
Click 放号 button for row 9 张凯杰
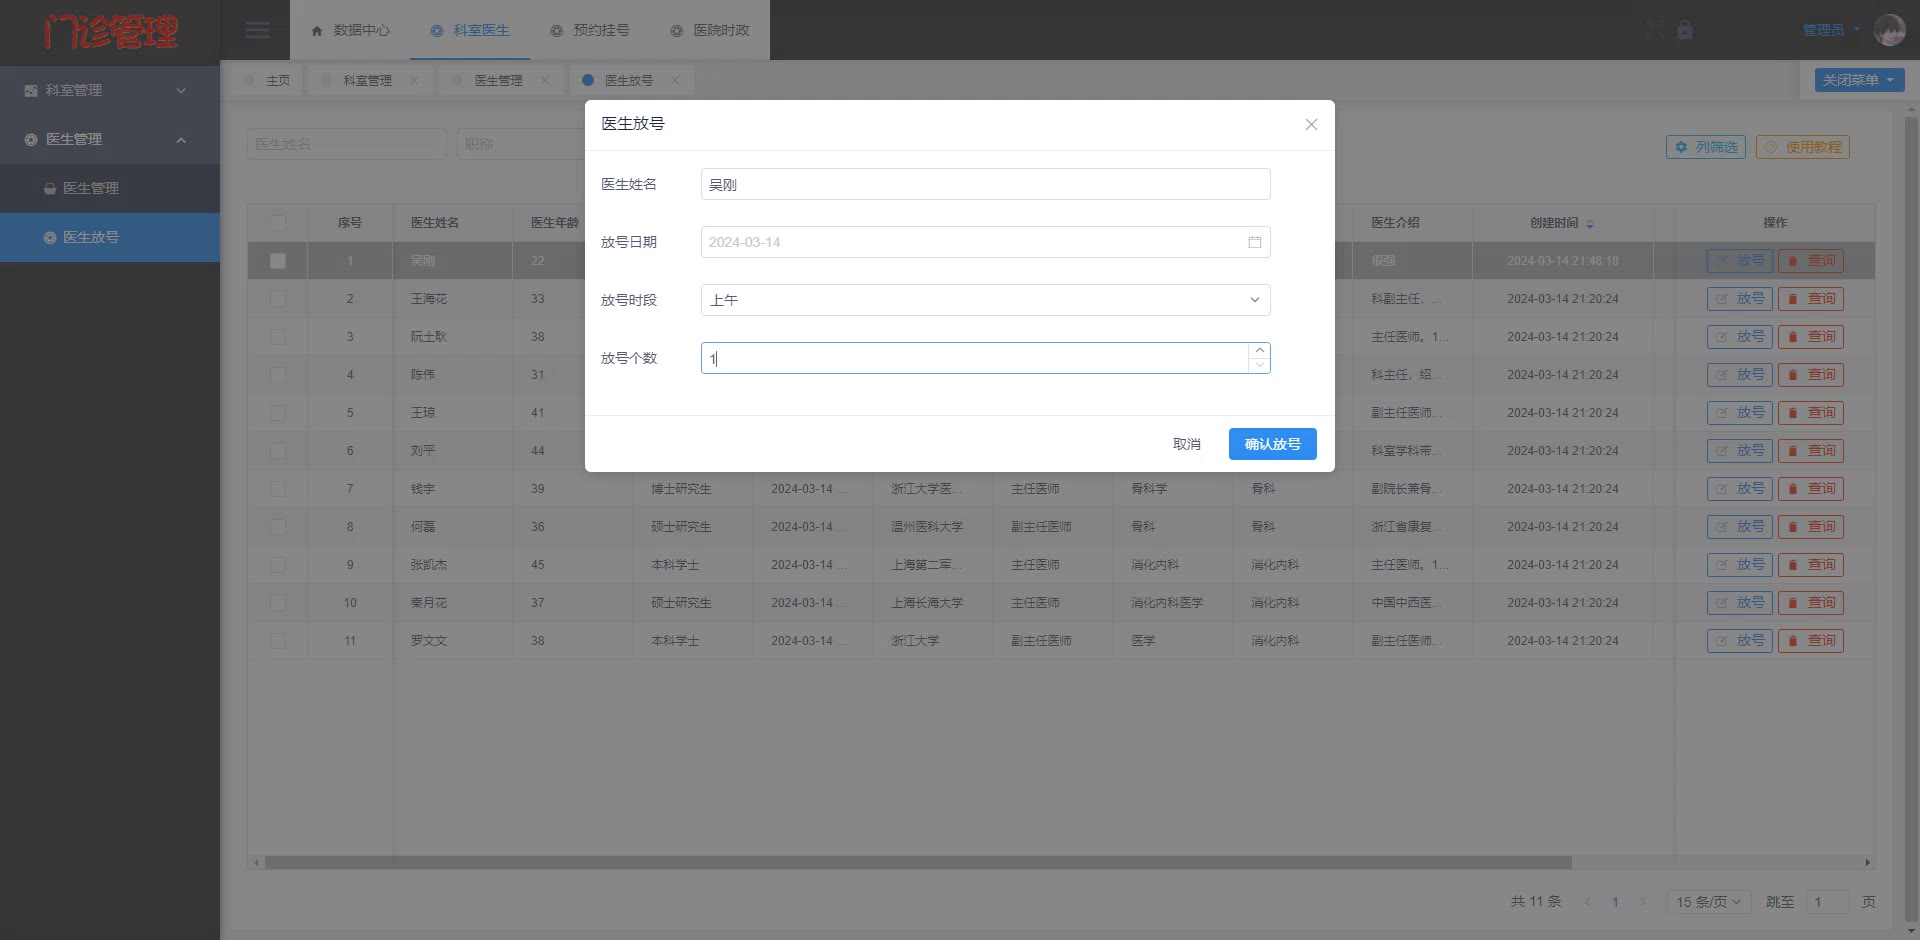[x=1740, y=565]
